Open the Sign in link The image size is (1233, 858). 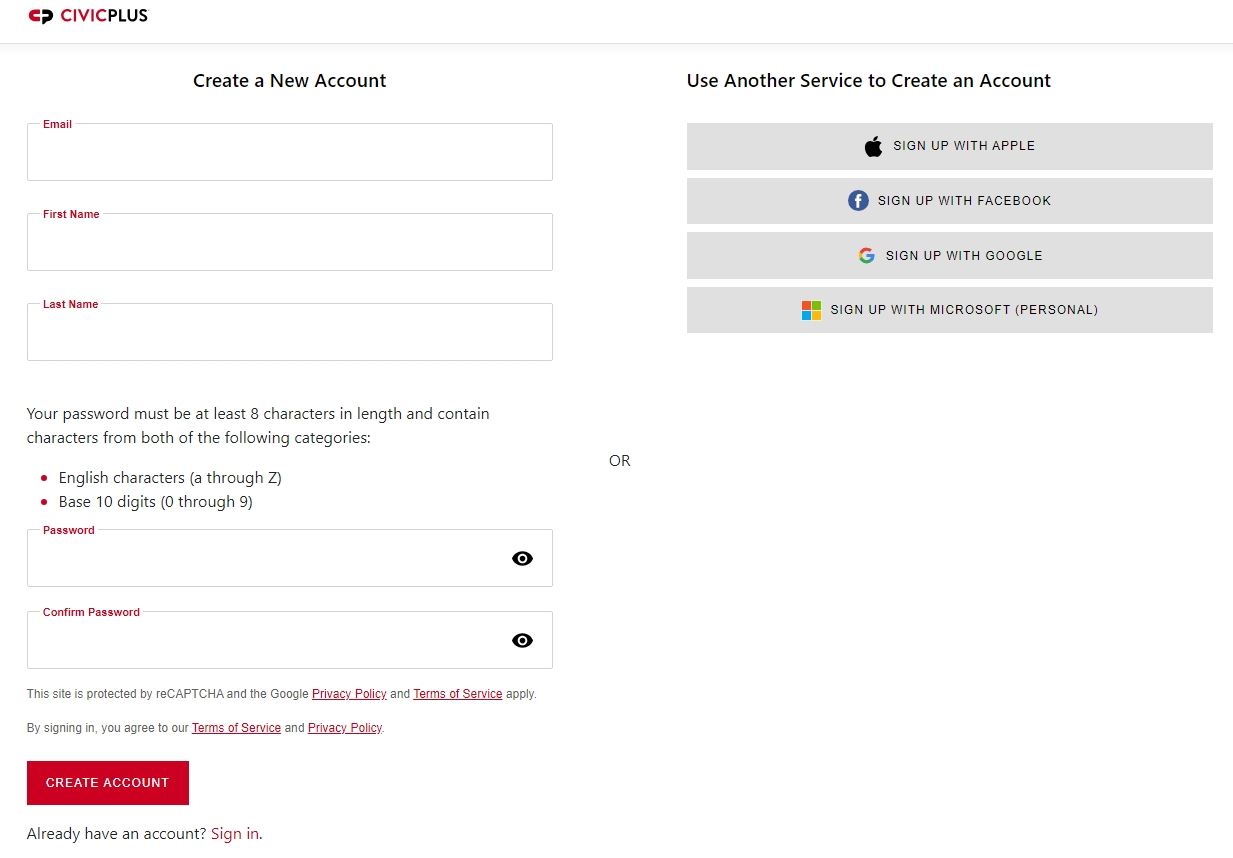coord(234,833)
